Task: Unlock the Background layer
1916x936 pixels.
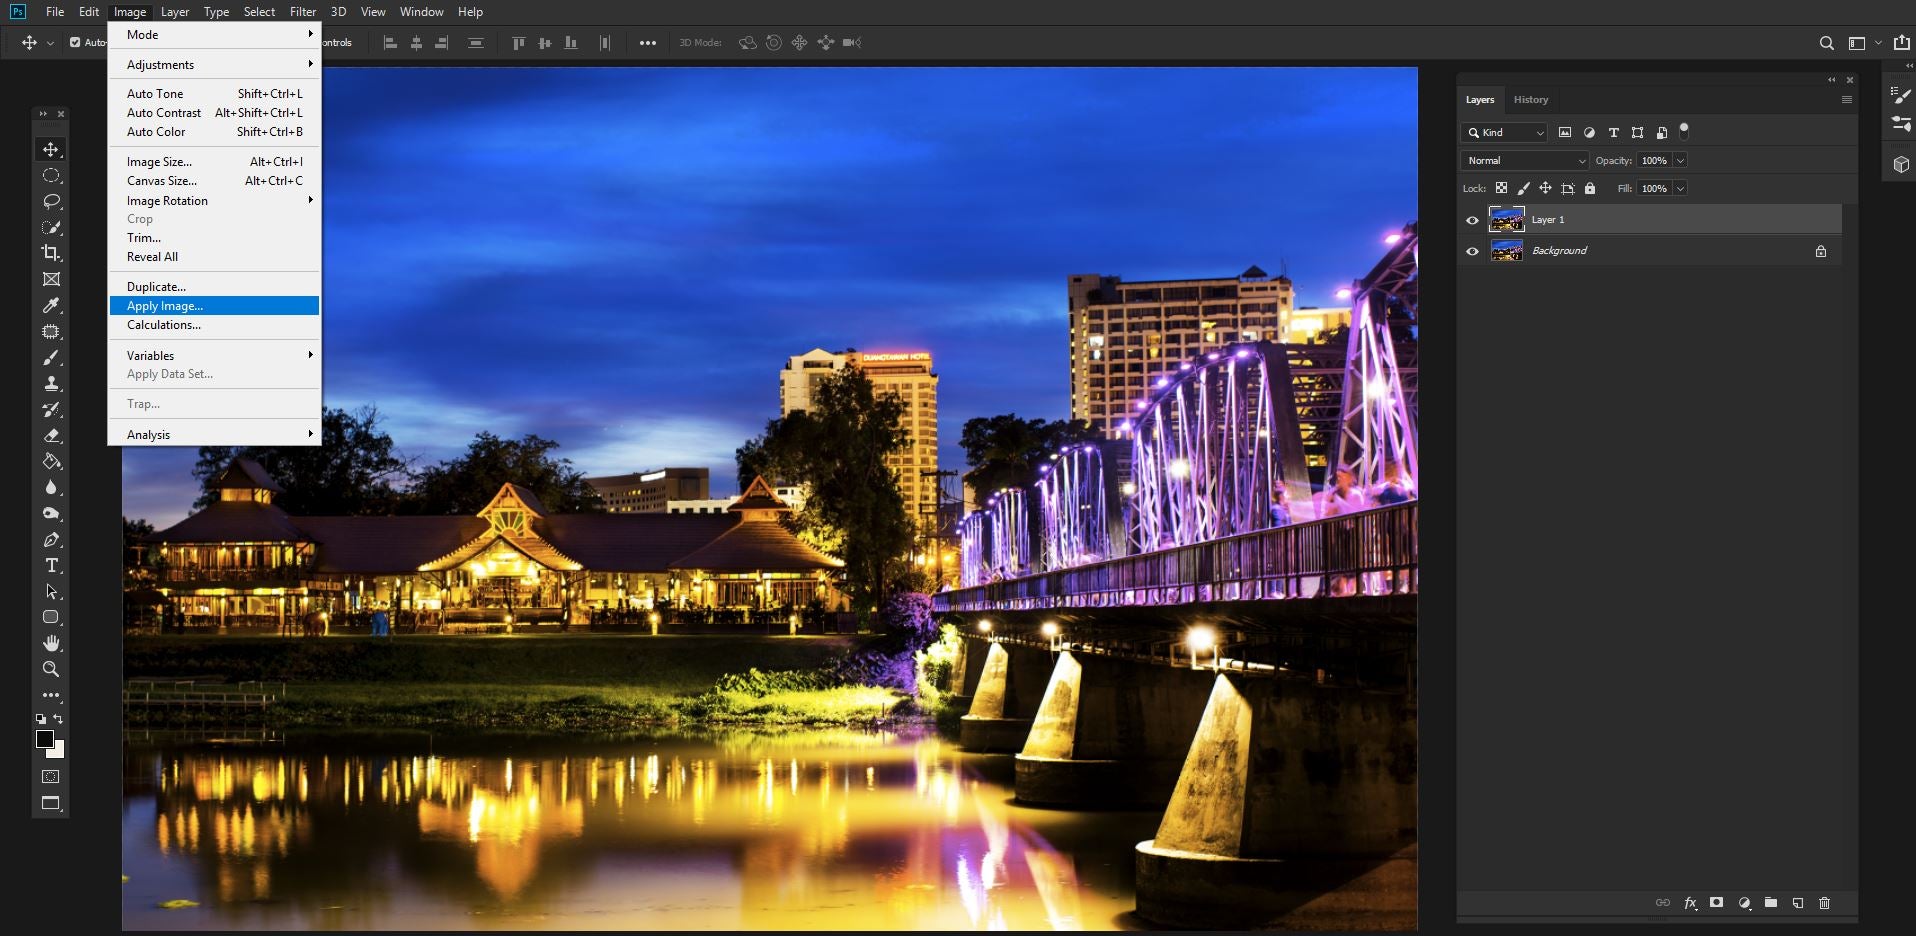Action: (1820, 251)
